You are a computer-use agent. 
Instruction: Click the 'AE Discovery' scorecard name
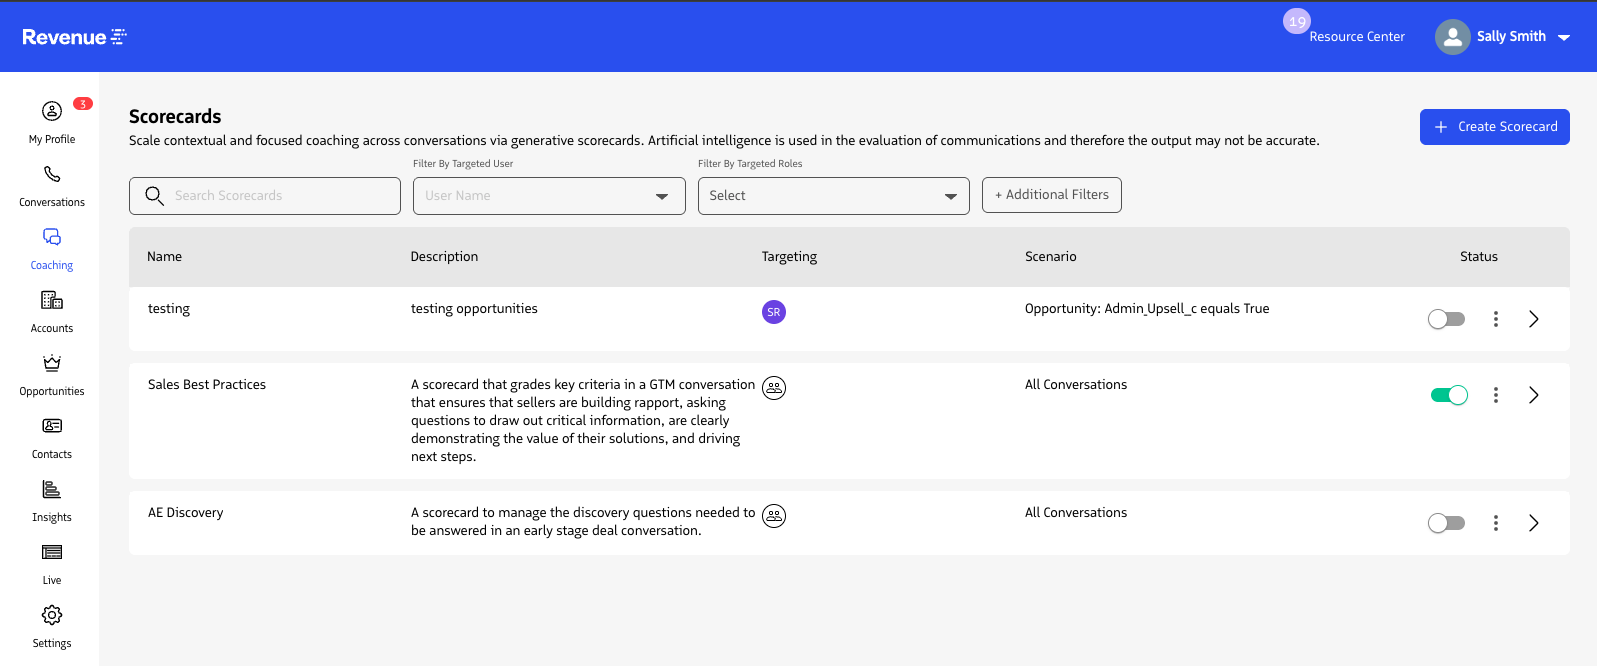(x=186, y=513)
